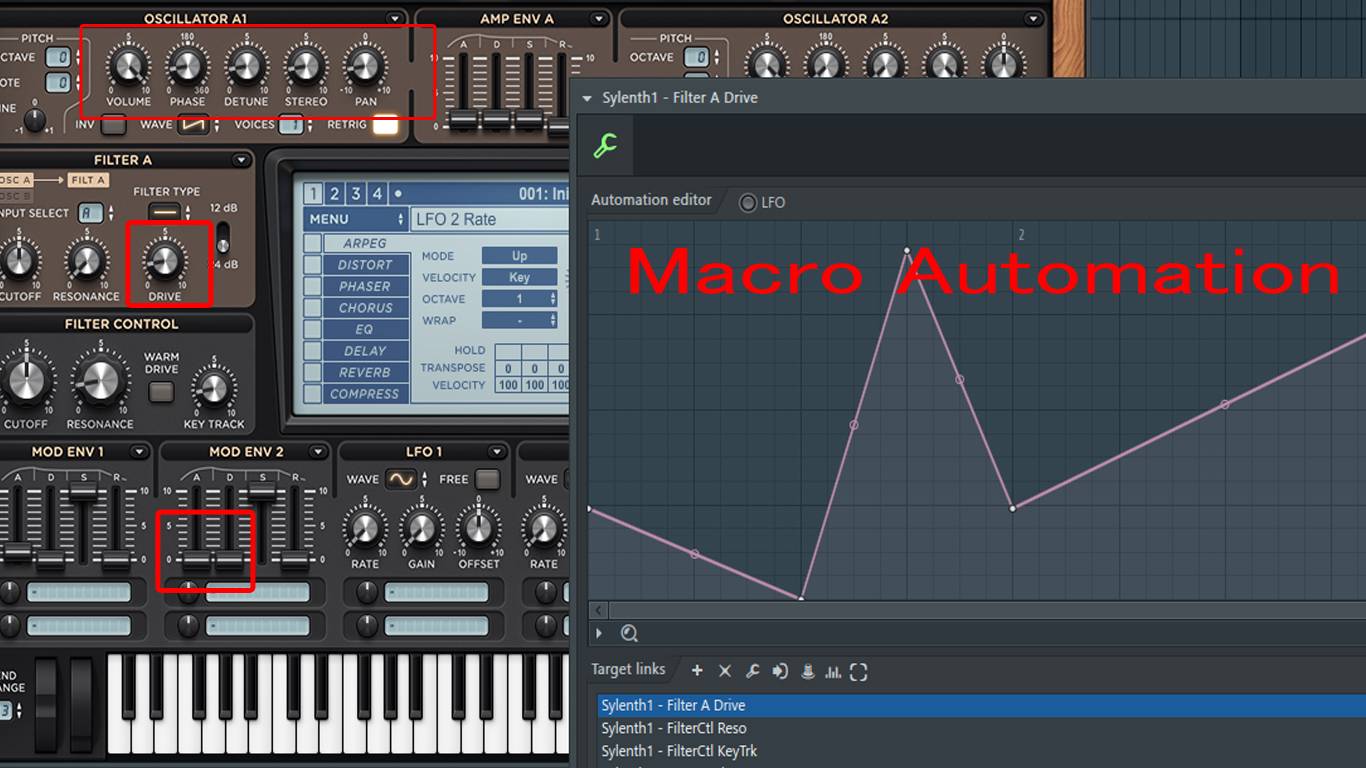The image size is (1366, 768).
Task: Open the PHASER effect tab
Action: [365, 286]
